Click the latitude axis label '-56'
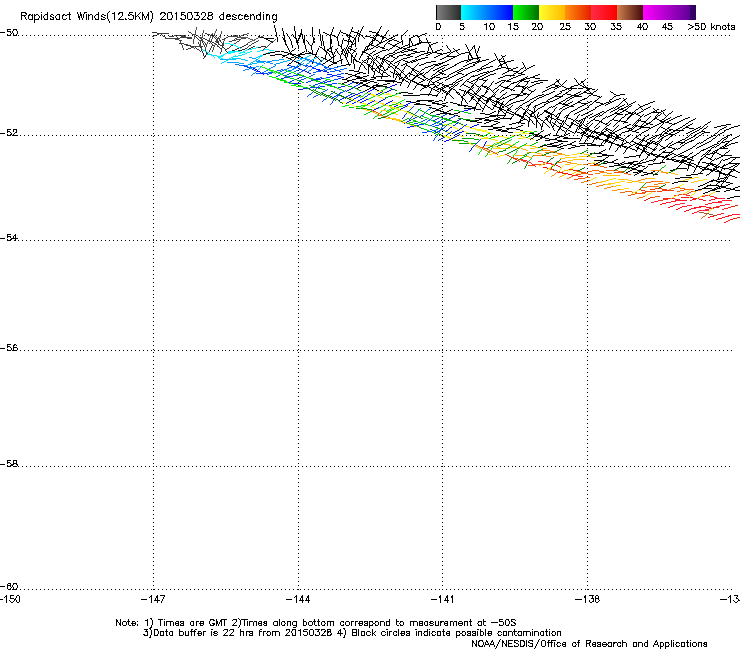 [9, 348]
